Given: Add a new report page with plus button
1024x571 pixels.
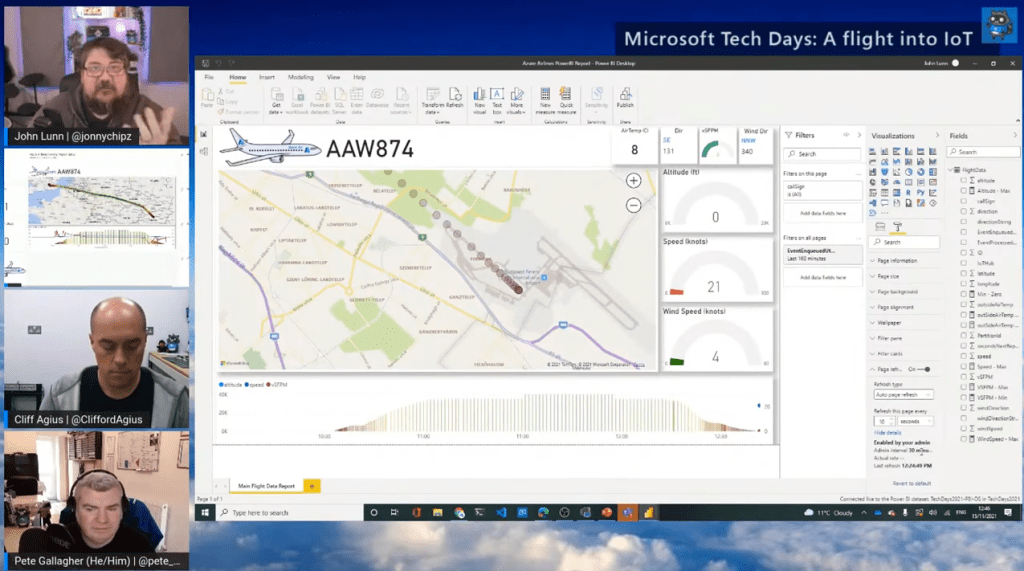Looking at the screenshot, I should click(312, 486).
